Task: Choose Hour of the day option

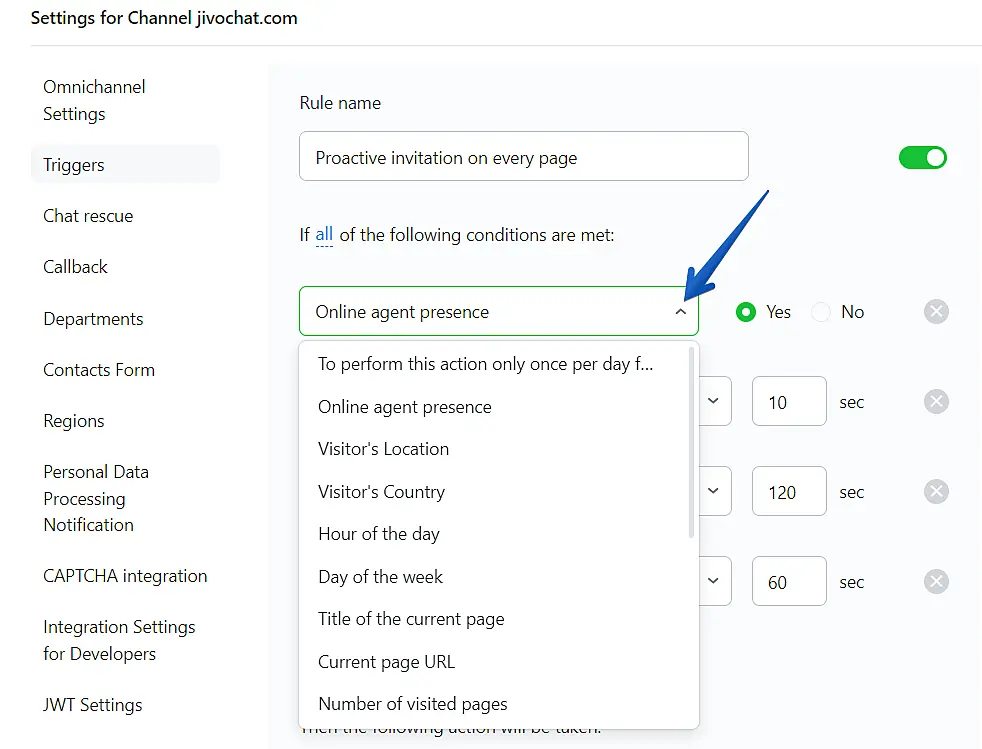Action: click(378, 534)
